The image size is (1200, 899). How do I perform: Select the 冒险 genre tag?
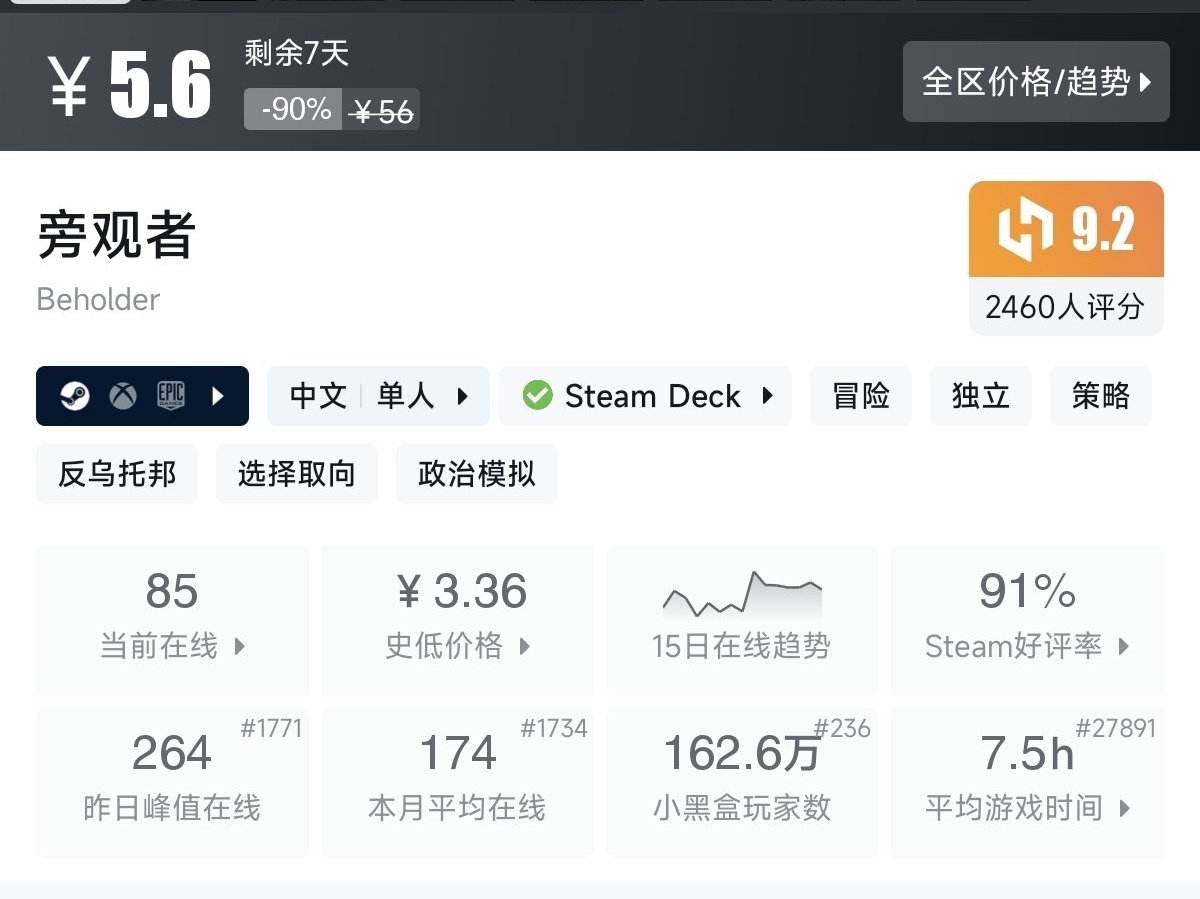point(861,396)
